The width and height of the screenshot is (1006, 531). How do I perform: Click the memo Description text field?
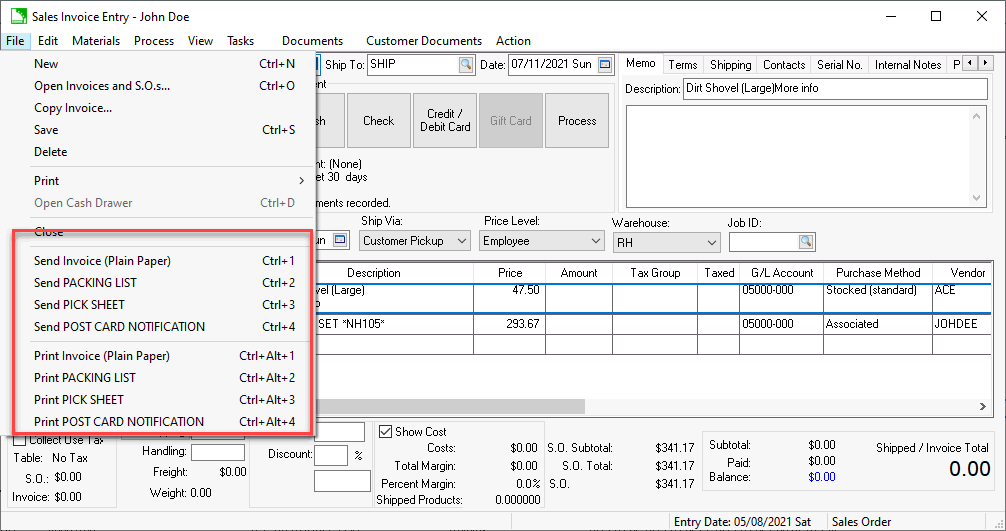click(x=834, y=88)
